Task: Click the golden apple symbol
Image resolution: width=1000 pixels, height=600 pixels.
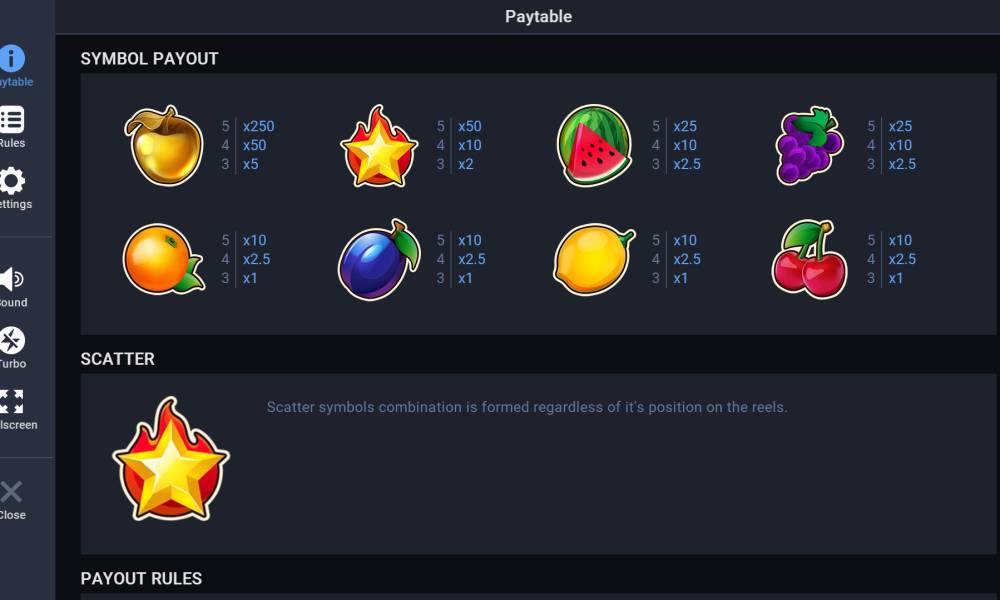Action: click(164, 145)
